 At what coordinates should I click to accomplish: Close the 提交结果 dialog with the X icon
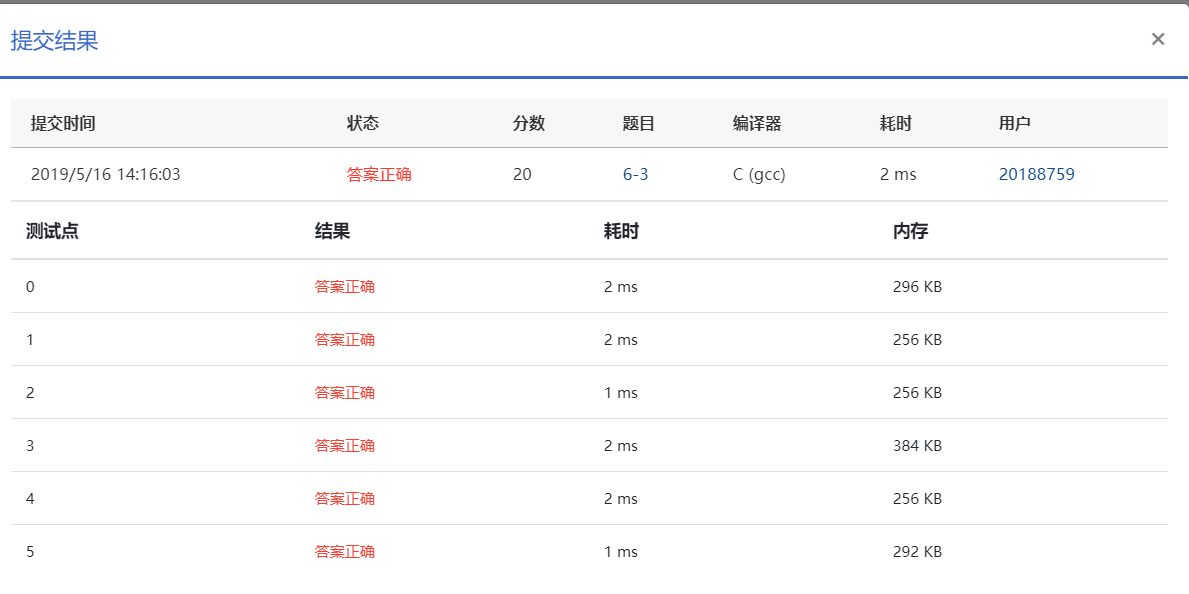(1157, 39)
